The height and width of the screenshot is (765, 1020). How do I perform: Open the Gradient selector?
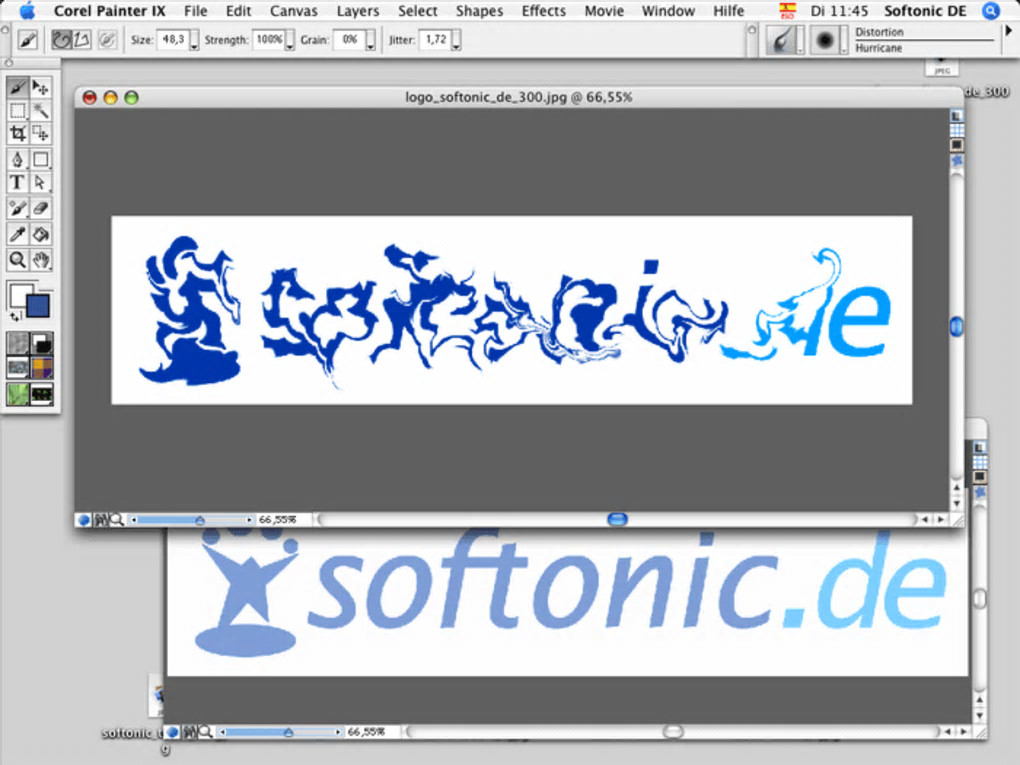click(x=42, y=343)
